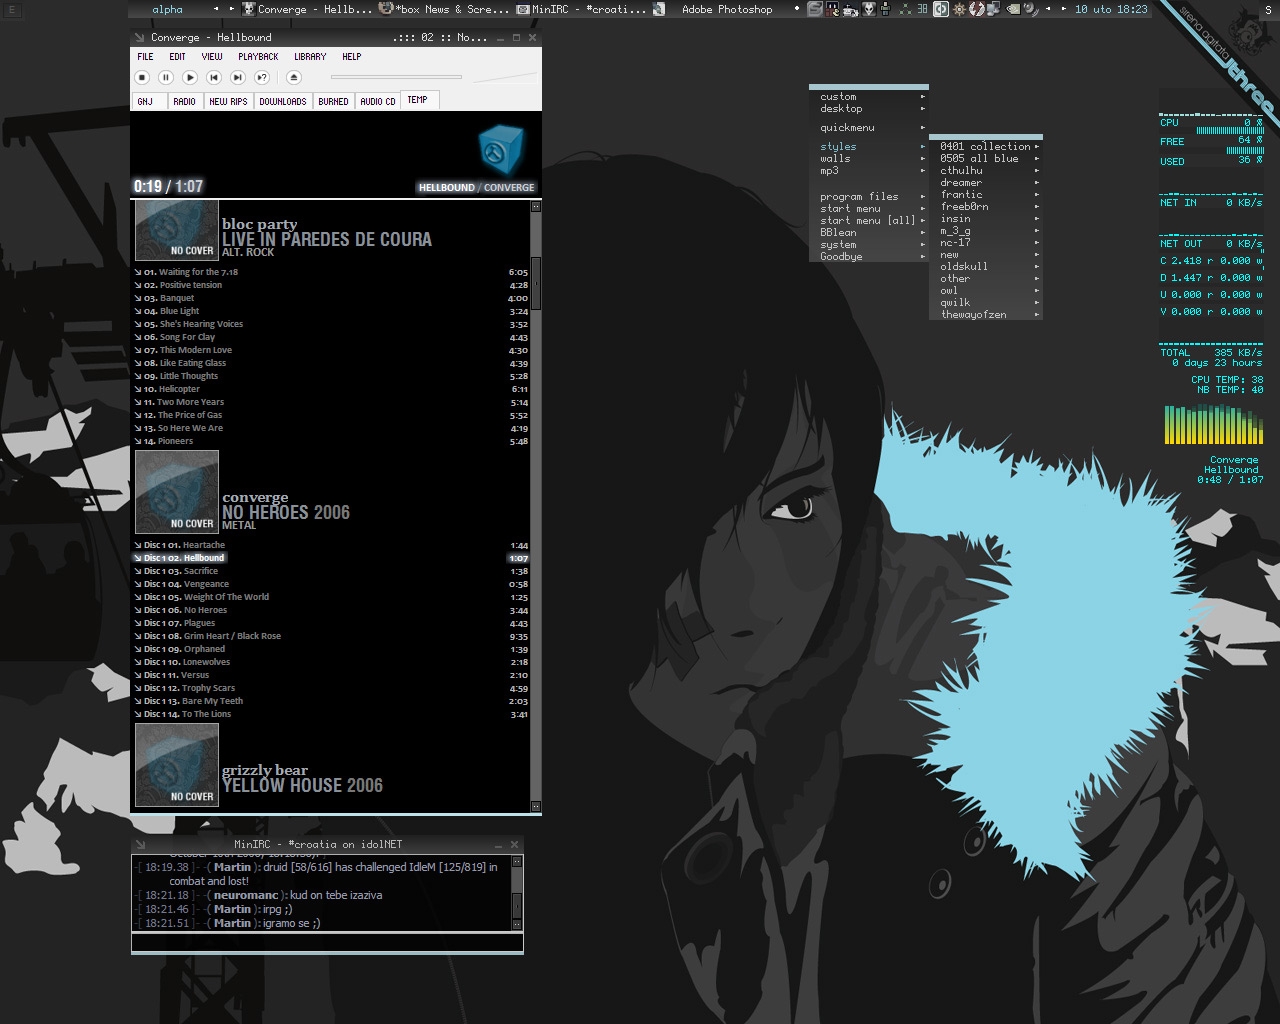Open the 'Goodbye' menu entry
This screenshot has width=1280, height=1024.
(x=869, y=257)
